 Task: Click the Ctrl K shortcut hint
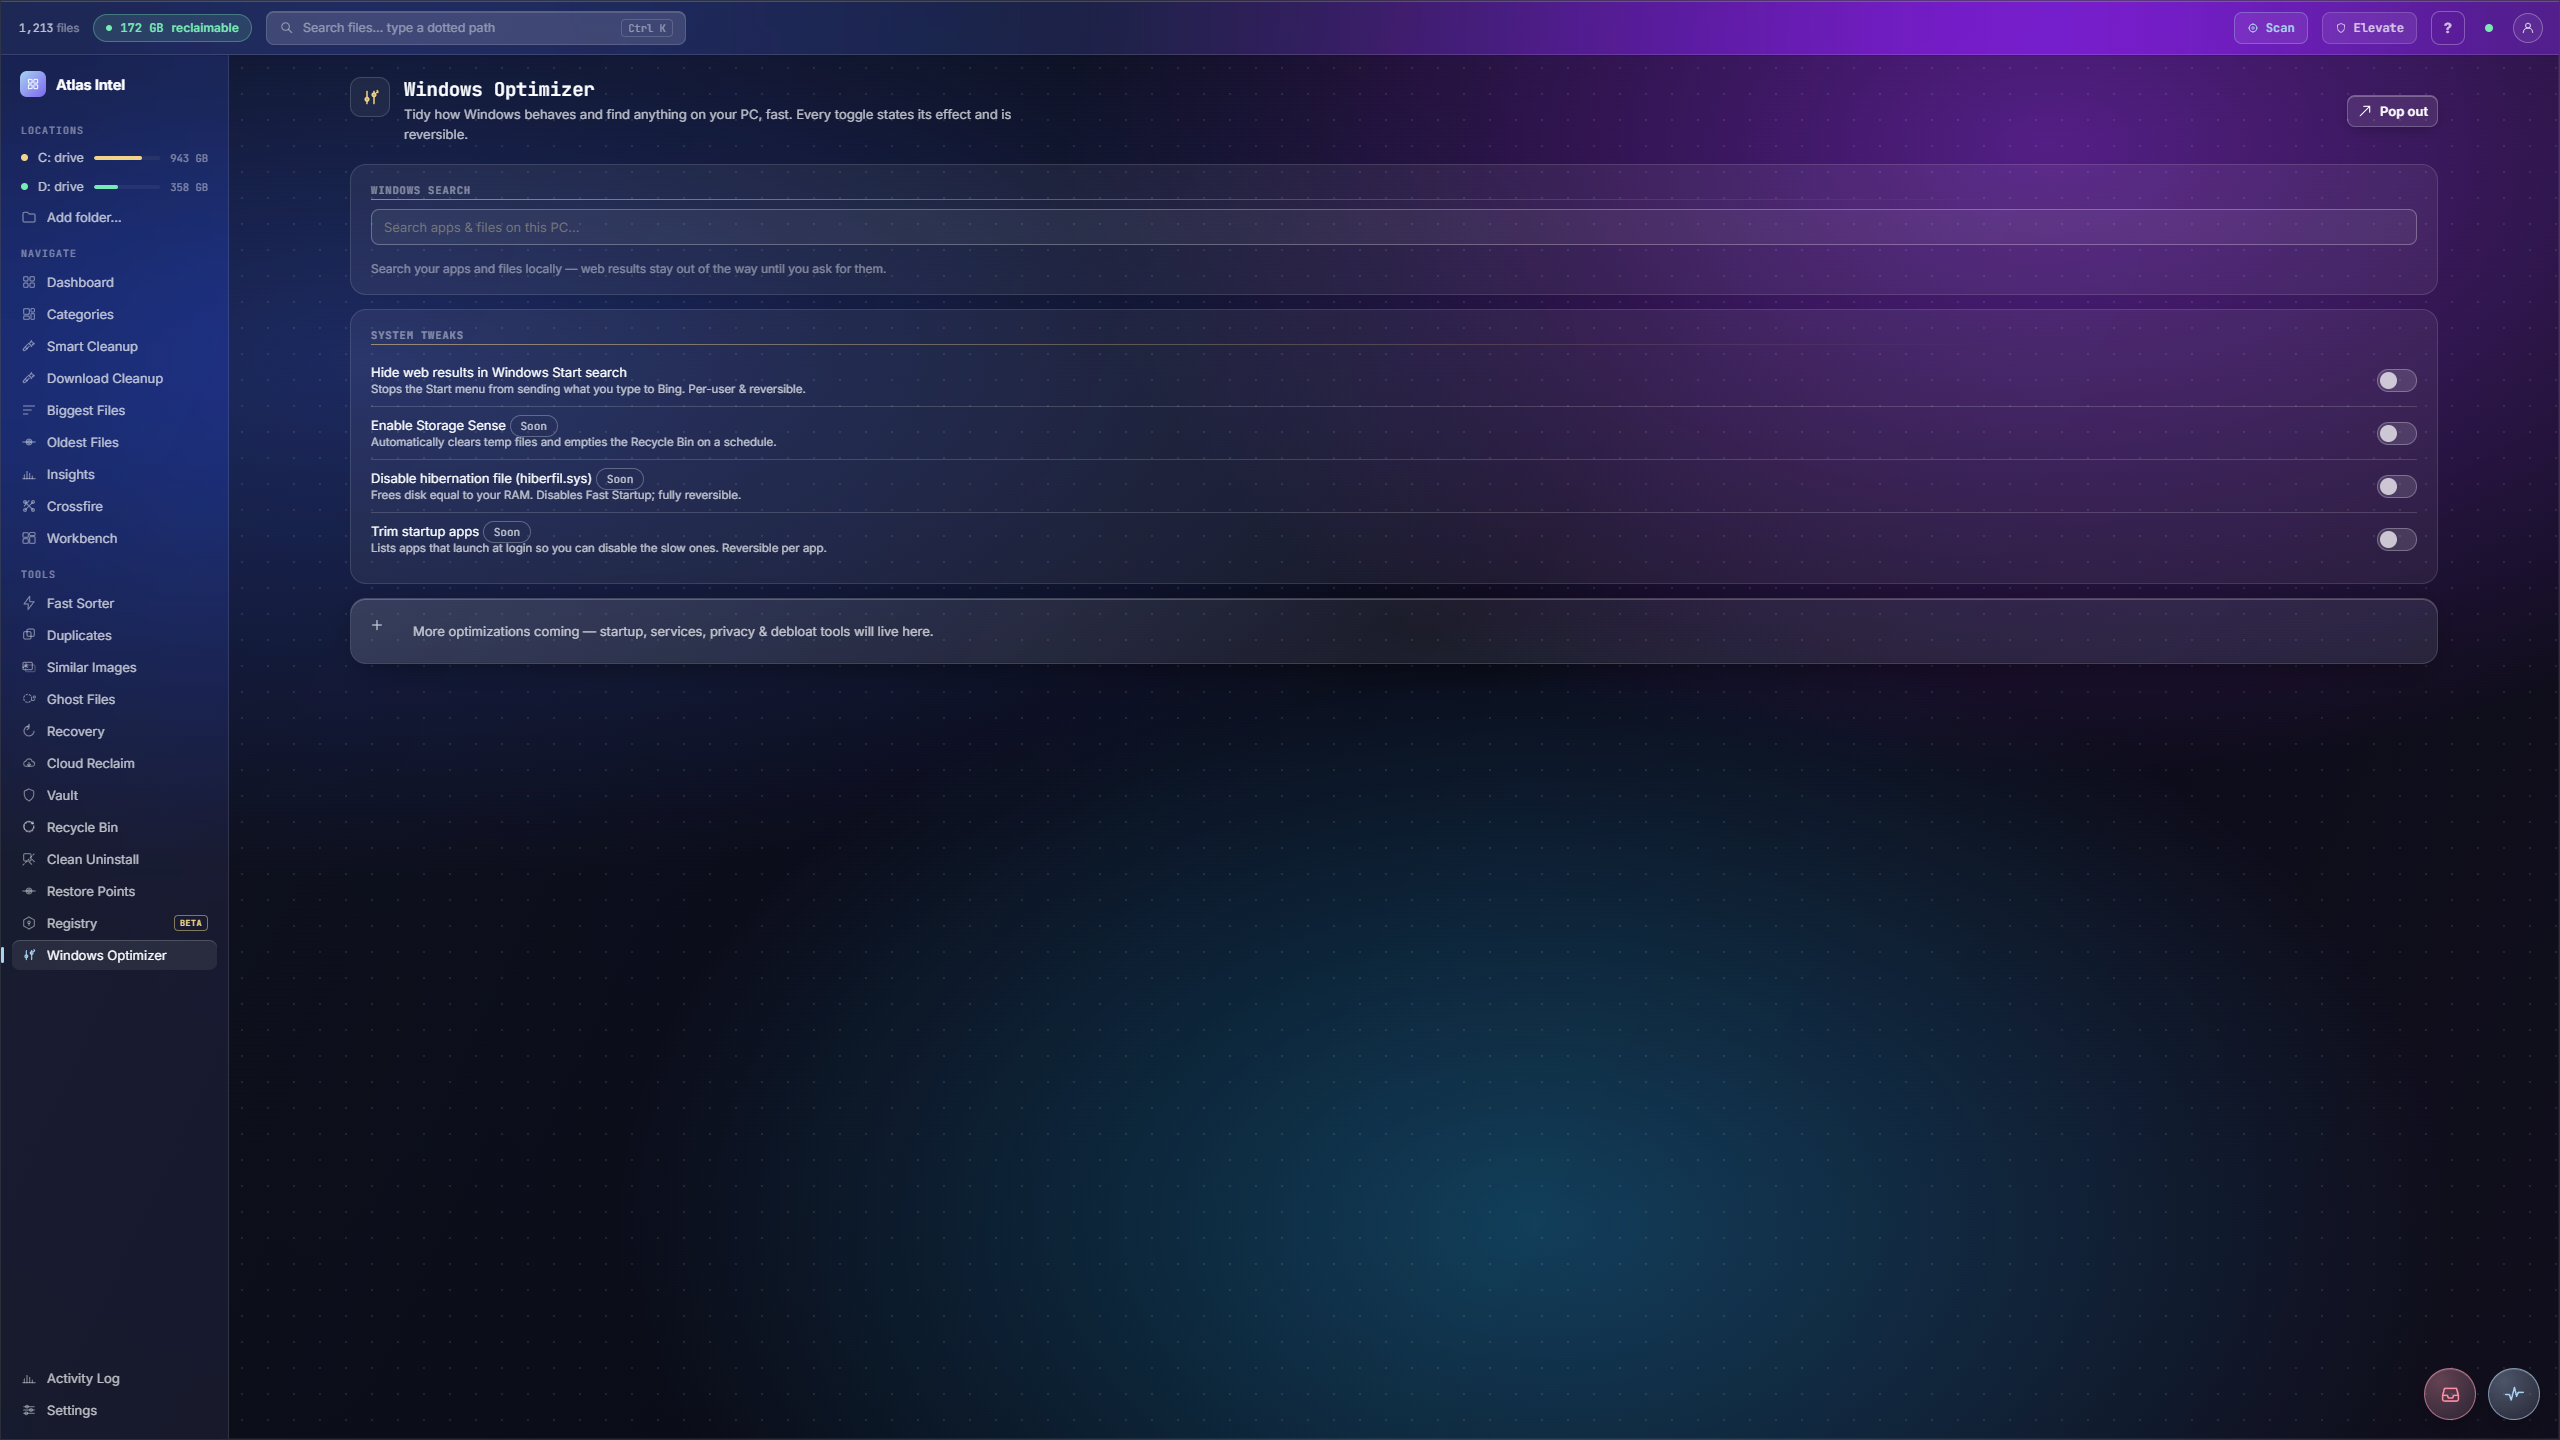click(x=646, y=28)
